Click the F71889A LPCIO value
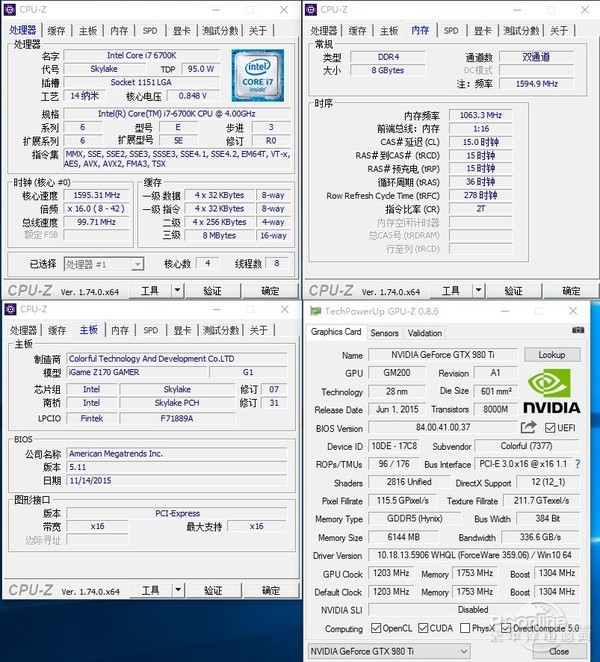Image resolution: width=600 pixels, height=662 pixels. pos(177,418)
